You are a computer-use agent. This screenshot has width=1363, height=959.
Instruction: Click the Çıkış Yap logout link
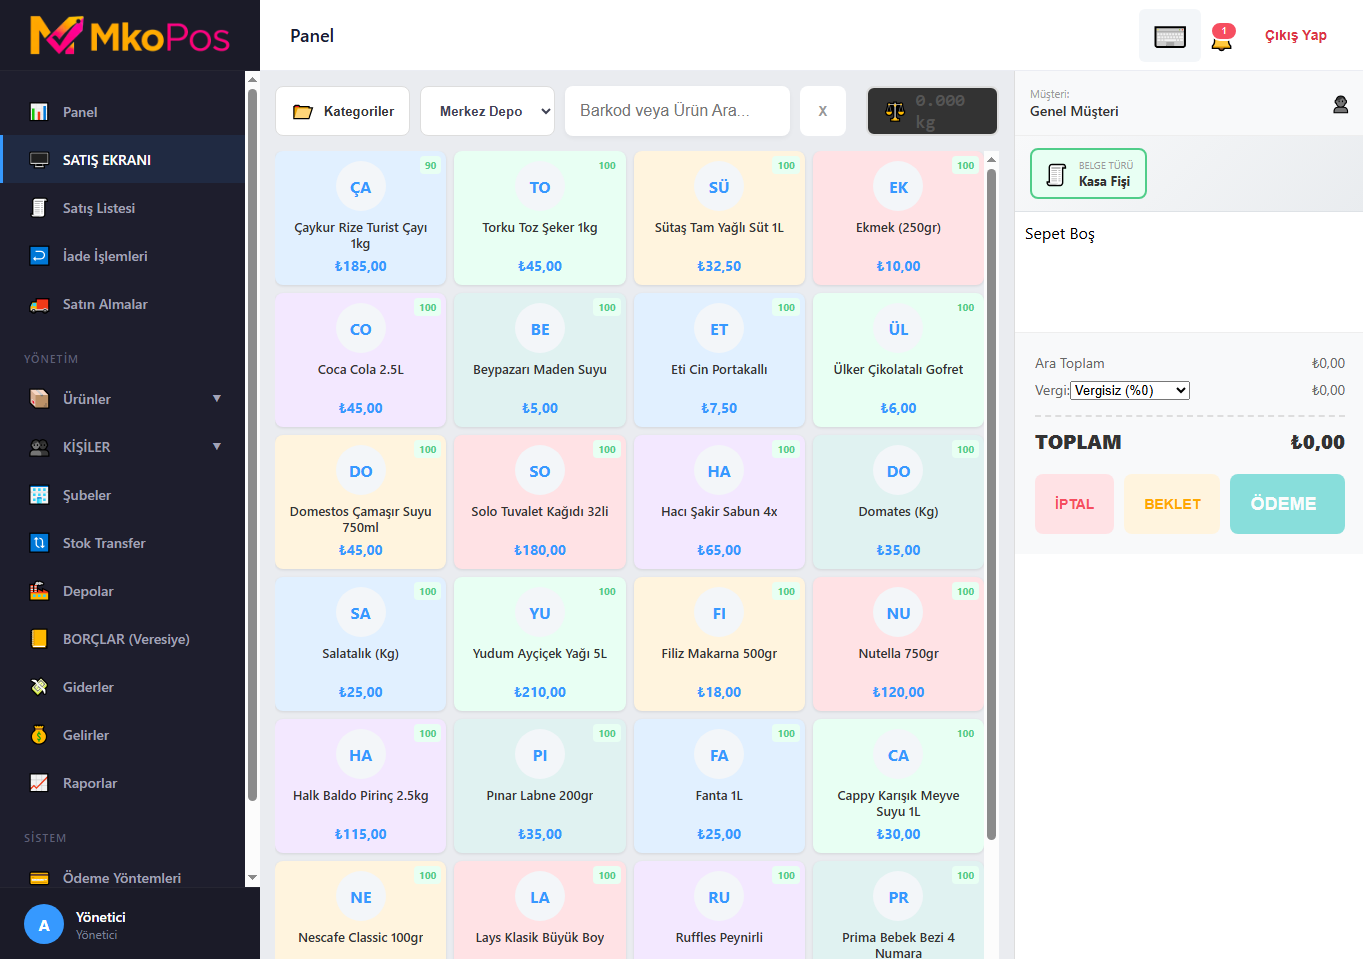click(1294, 34)
